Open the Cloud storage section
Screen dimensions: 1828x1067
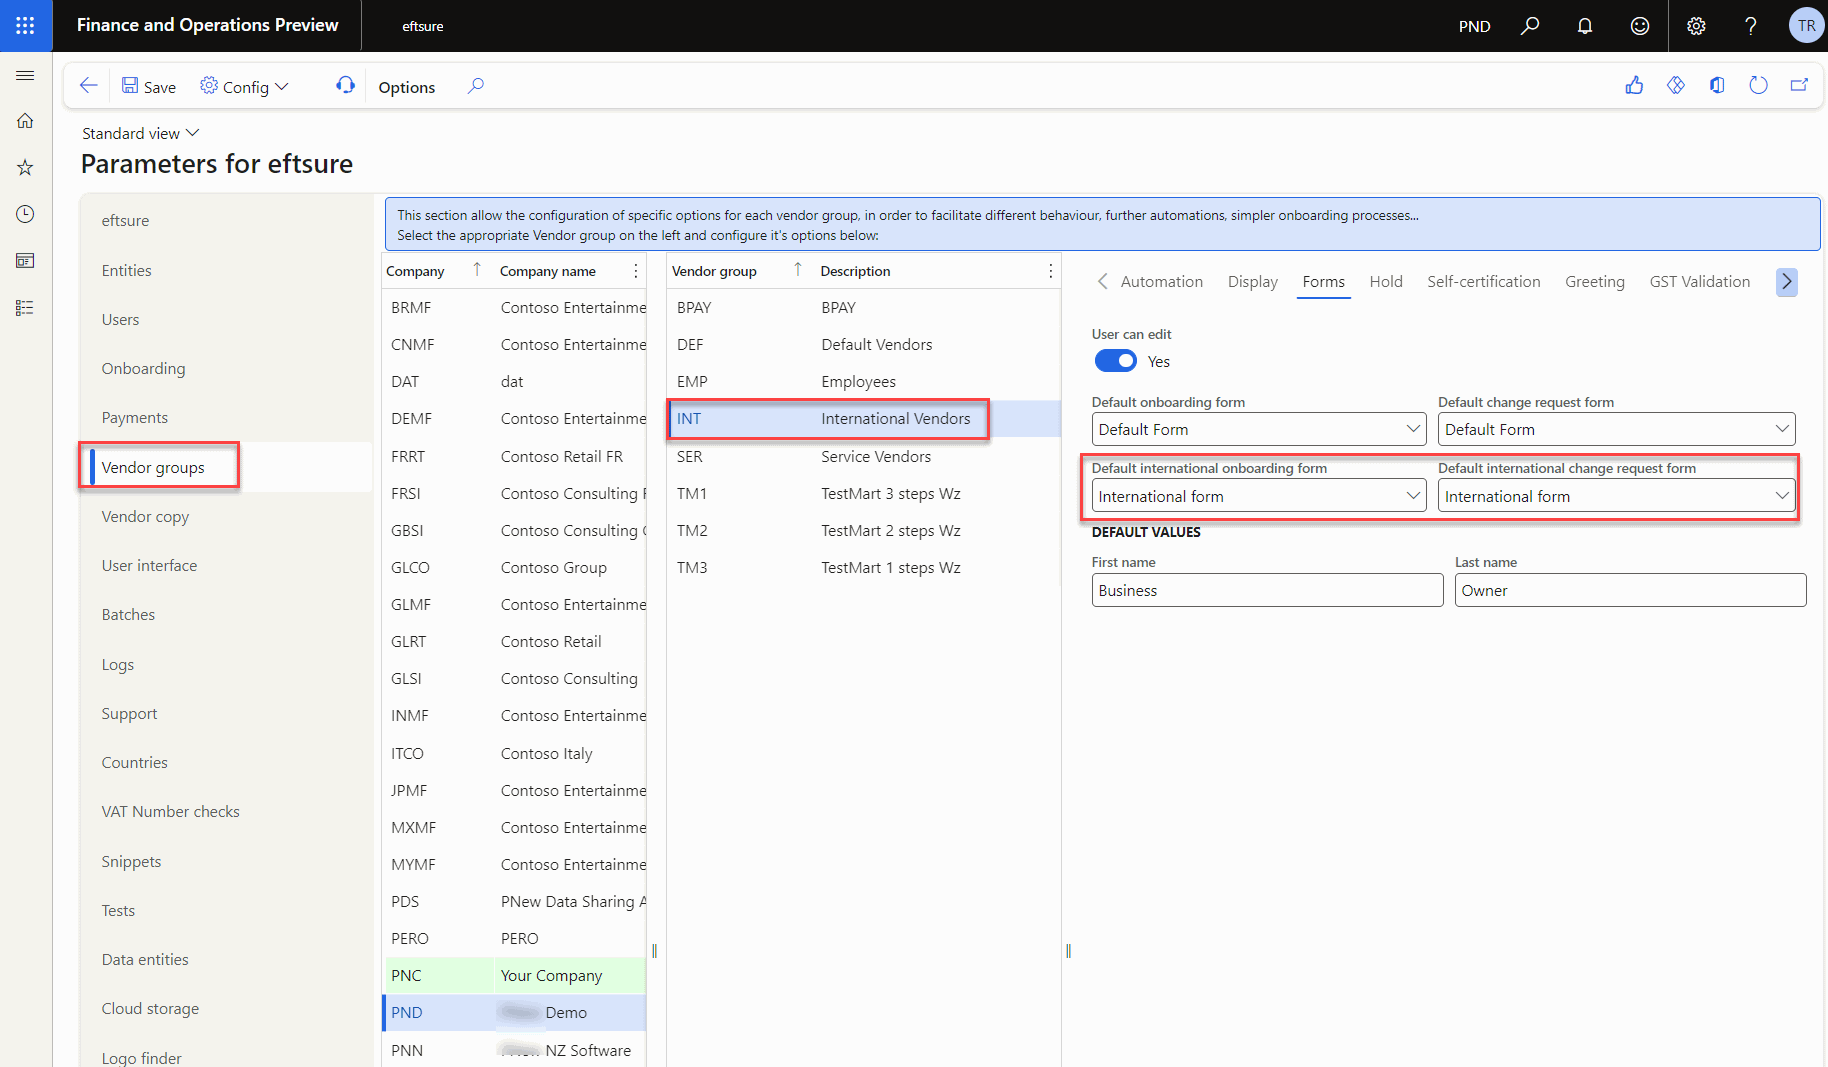pyautogui.click(x=150, y=1008)
